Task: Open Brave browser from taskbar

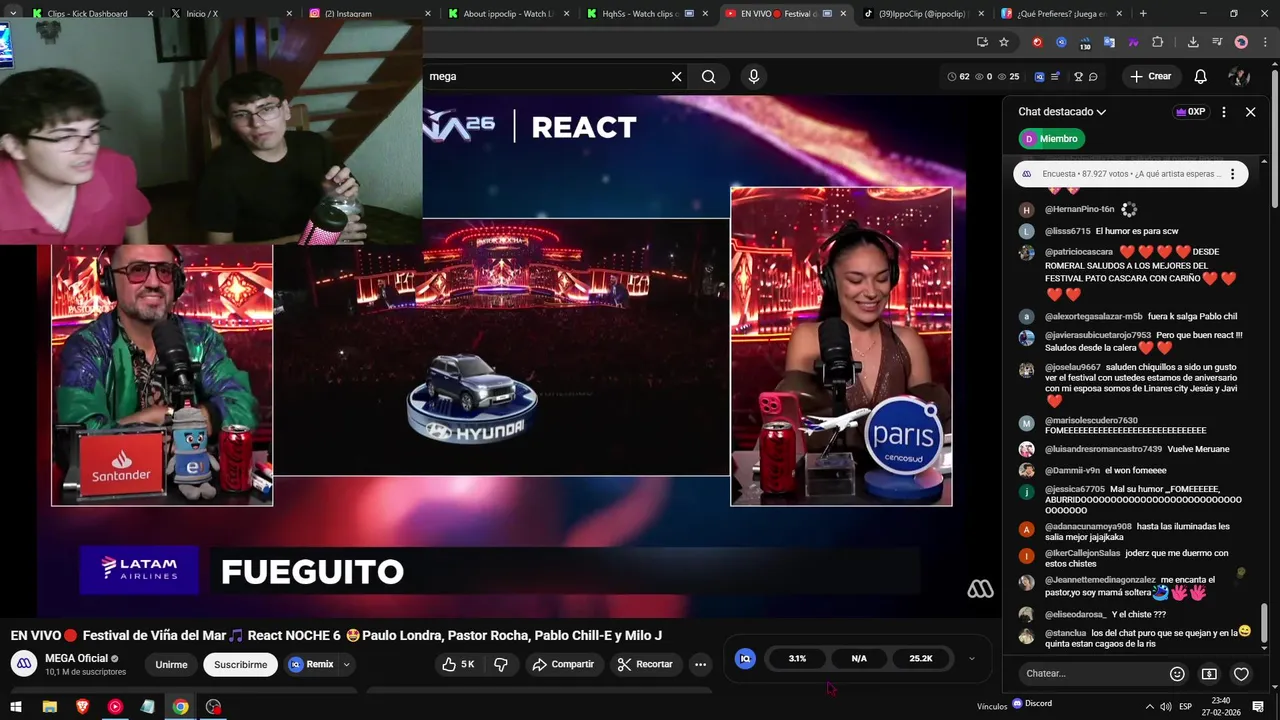Action: point(82,706)
